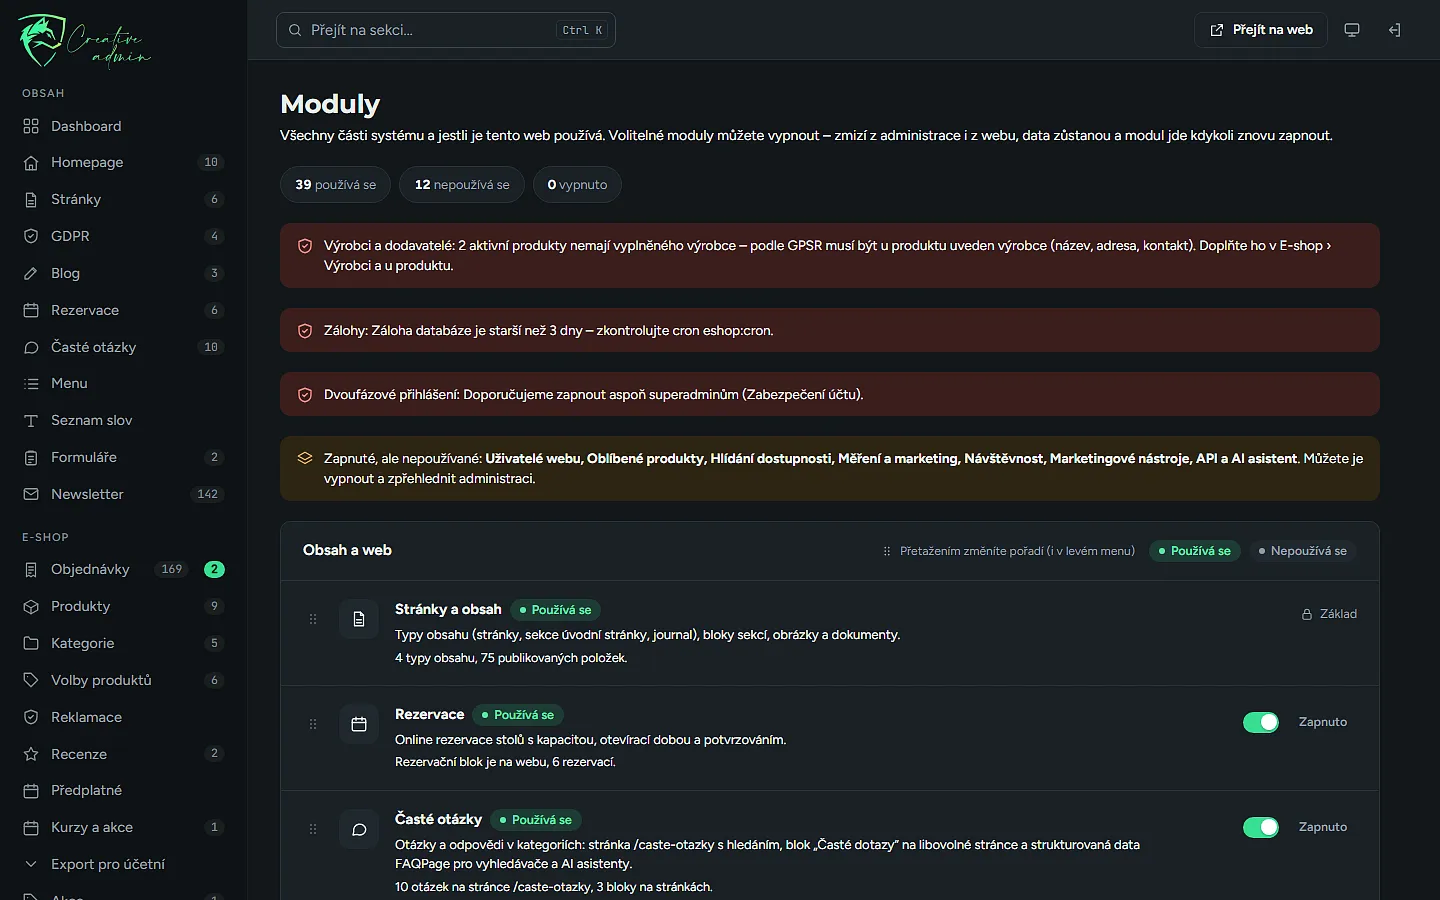
Task: Click the Kategorie folder icon in sidebar
Action: click(31, 643)
